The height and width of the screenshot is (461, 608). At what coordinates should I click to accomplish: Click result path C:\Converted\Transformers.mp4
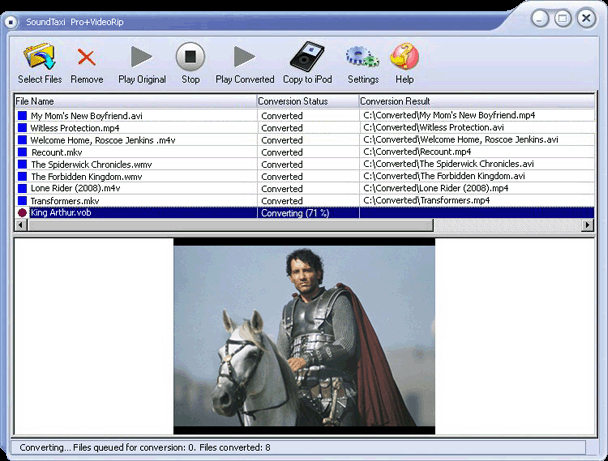[427, 200]
